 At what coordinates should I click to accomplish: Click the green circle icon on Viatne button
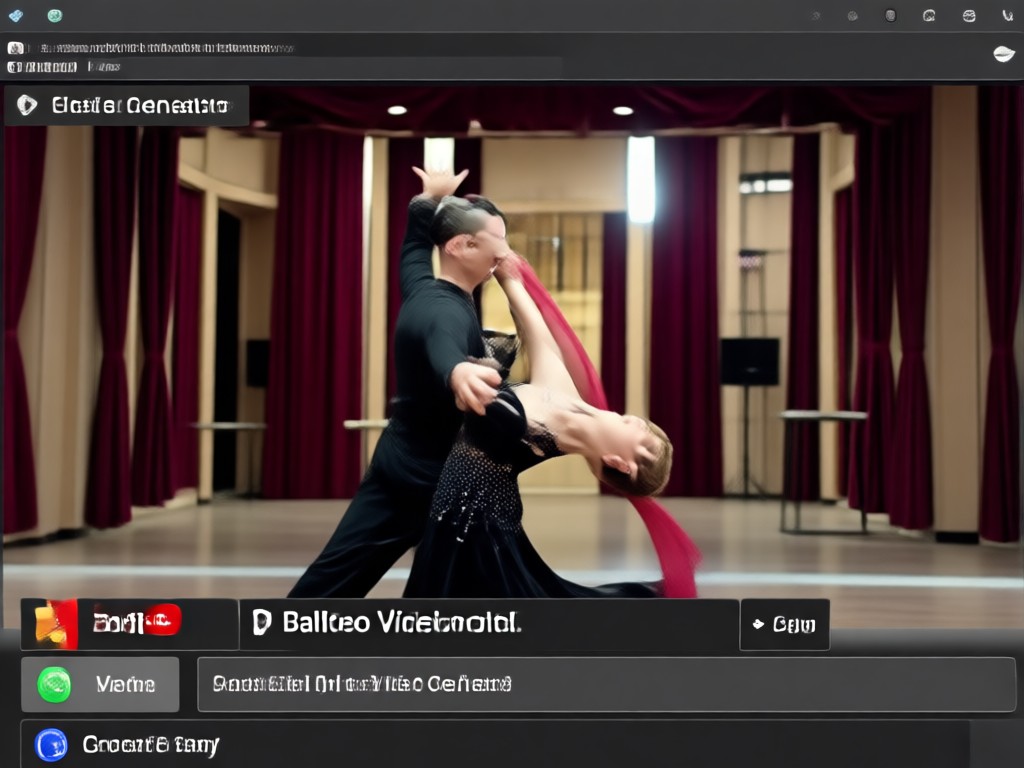pyautogui.click(x=54, y=684)
